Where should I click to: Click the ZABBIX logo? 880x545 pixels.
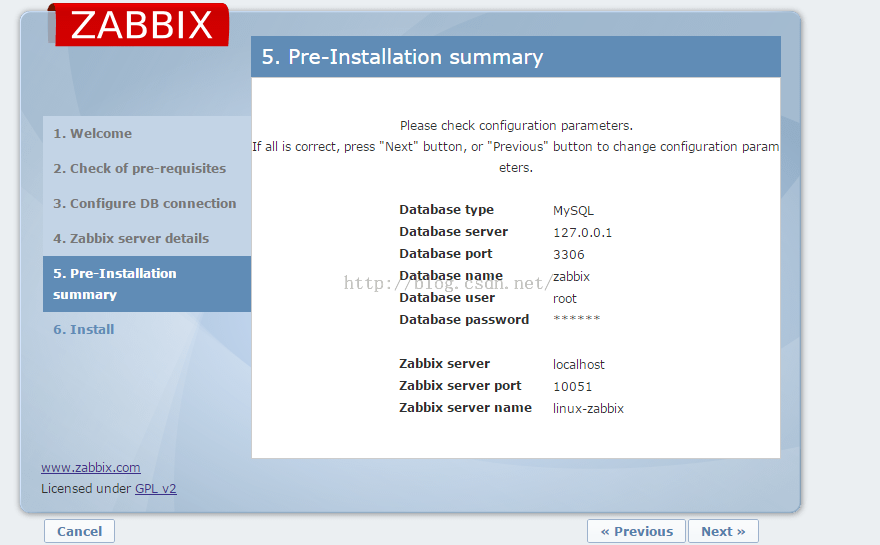pyautogui.click(x=139, y=25)
